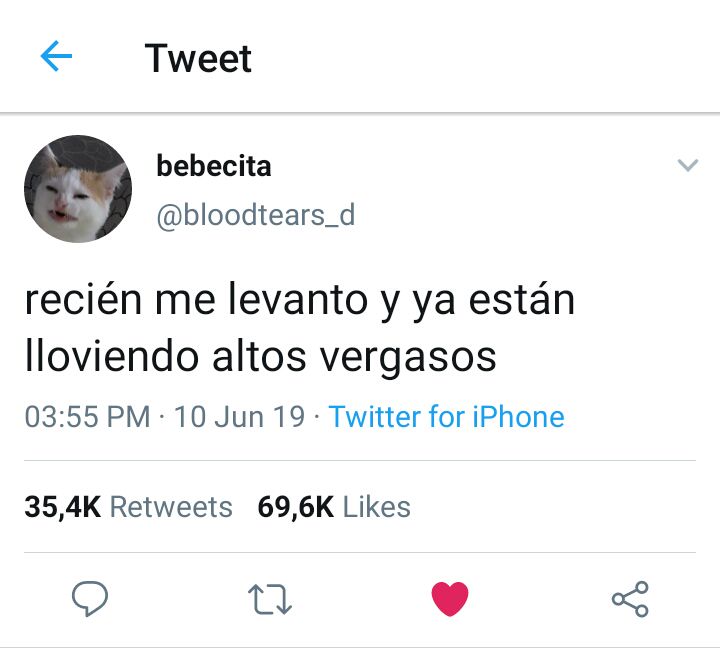Reply to the tweet with speech bubble icon

(x=90, y=598)
